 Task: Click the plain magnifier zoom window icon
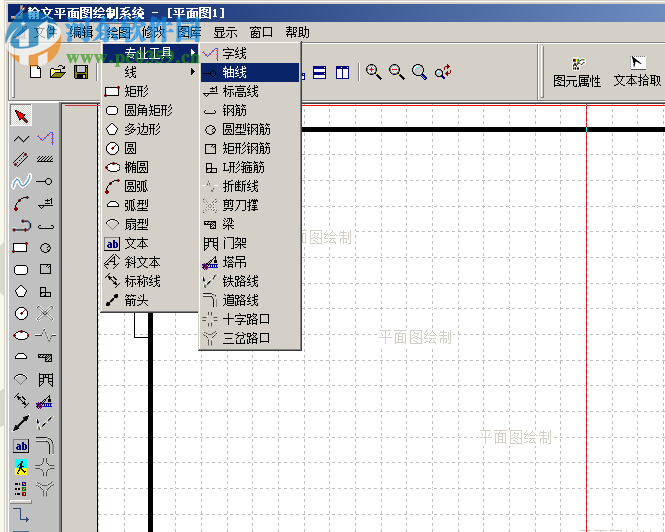[x=419, y=72]
